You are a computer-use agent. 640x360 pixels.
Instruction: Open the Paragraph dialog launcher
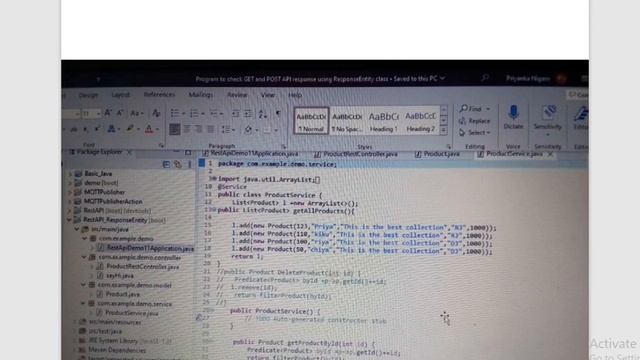284,146
